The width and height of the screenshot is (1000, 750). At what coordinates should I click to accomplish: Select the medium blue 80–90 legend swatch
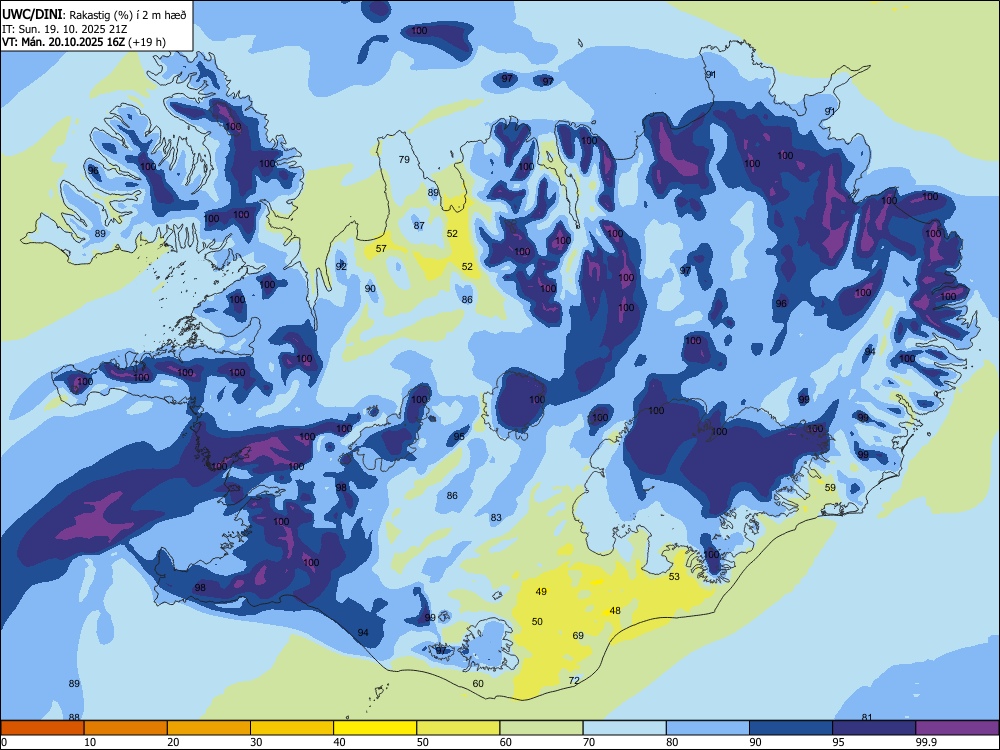(x=708, y=728)
